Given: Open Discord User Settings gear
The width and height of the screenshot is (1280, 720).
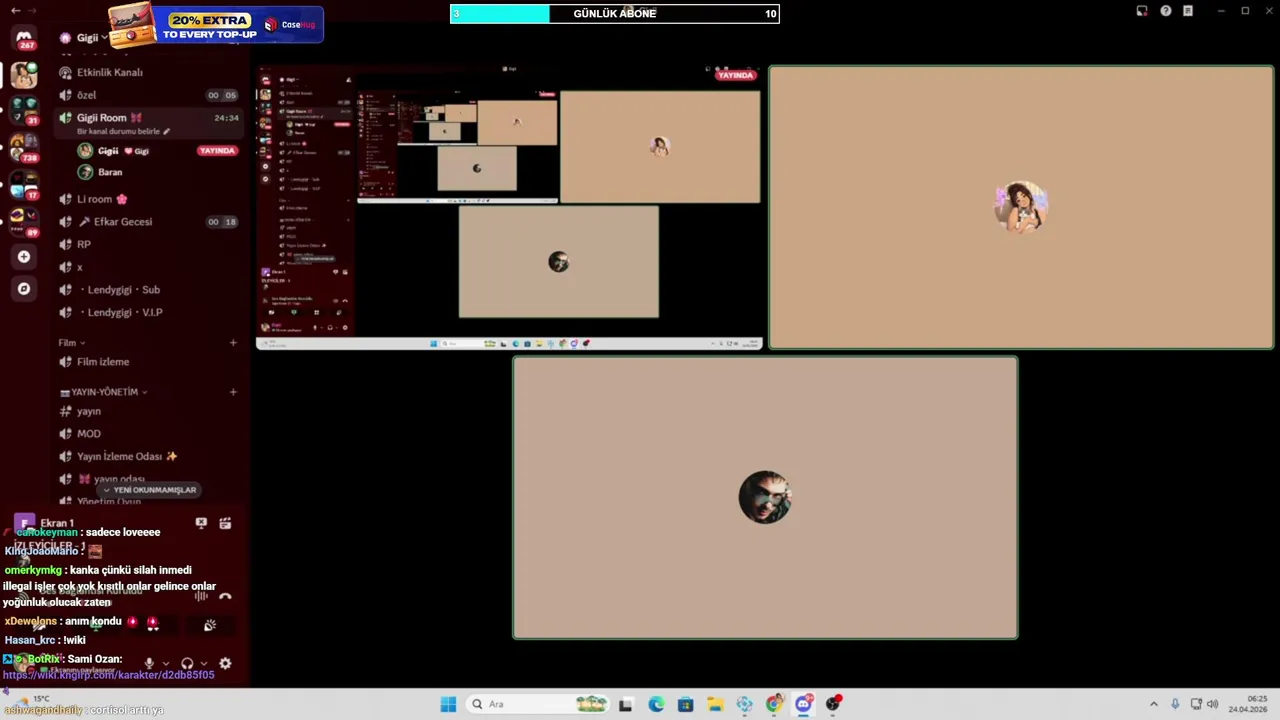Looking at the screenshot, I should pyautogui.click(x=225, y=663).
